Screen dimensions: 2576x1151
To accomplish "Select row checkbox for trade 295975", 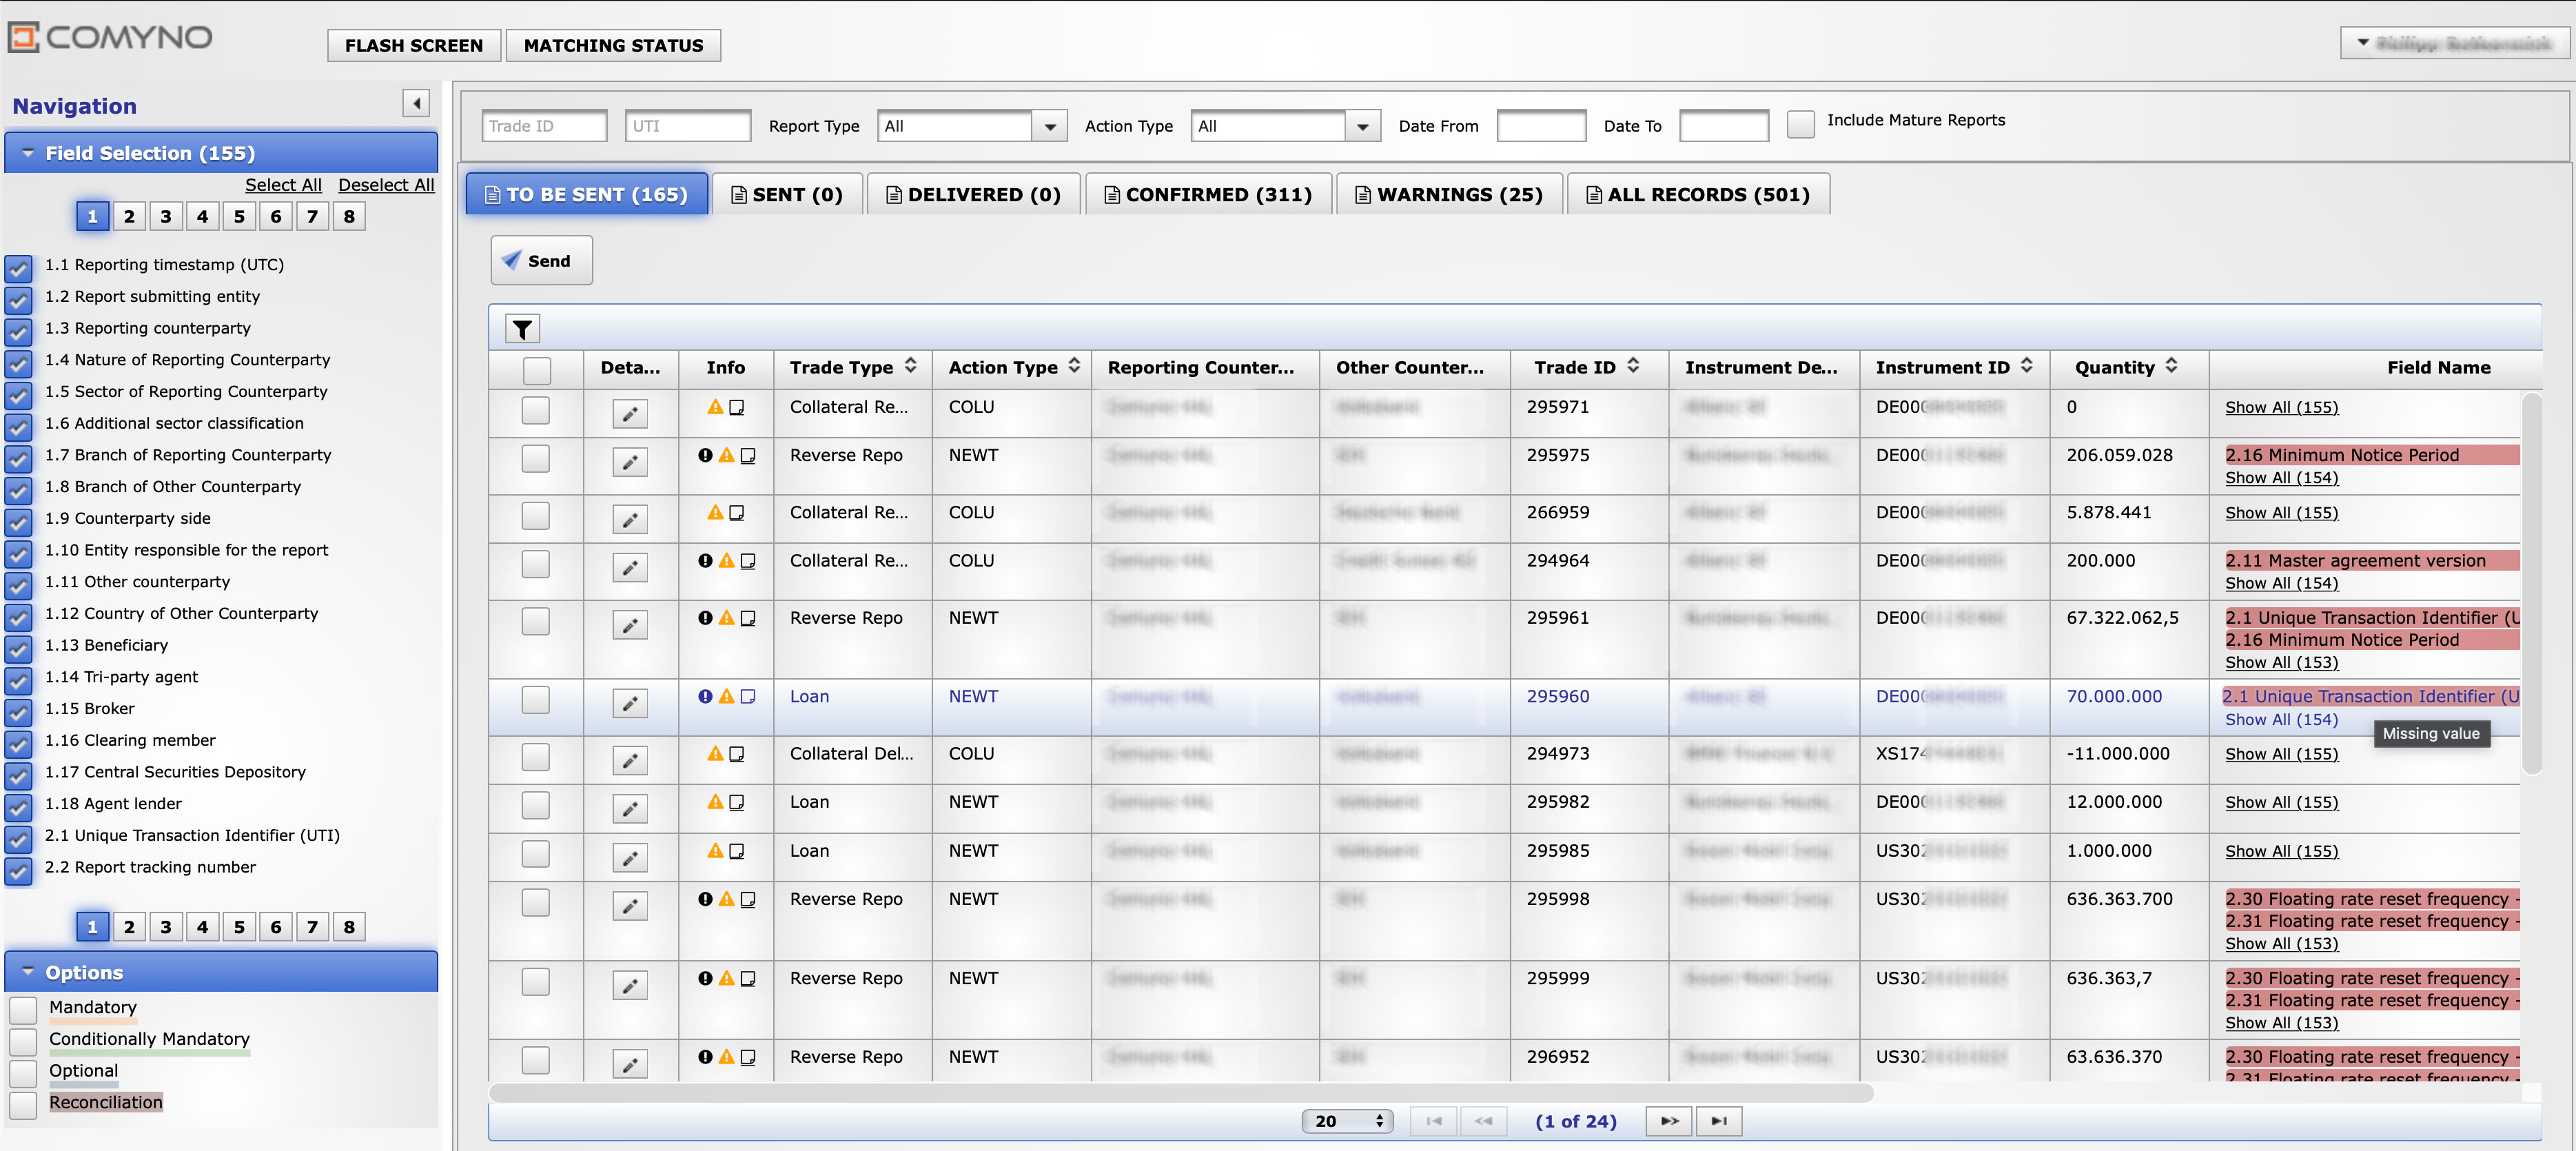I will coord(536,458).
